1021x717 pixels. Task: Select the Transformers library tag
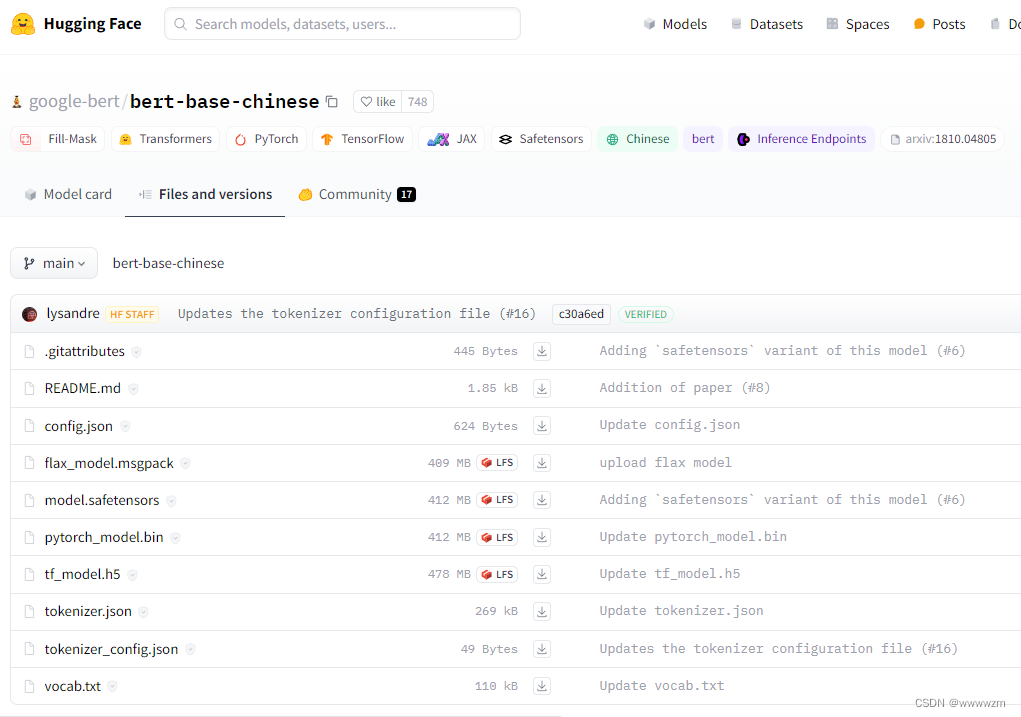(165, 139)
